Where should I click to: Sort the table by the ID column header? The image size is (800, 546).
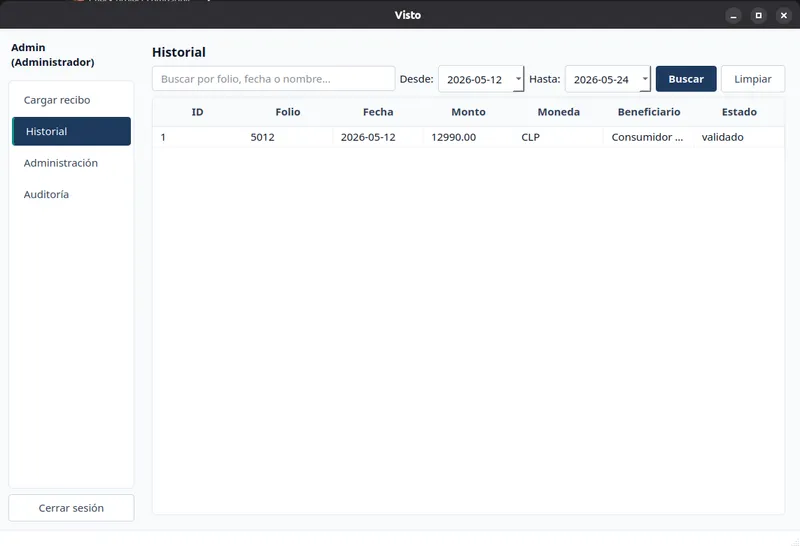pyautogui.click(x=197, y=112)
